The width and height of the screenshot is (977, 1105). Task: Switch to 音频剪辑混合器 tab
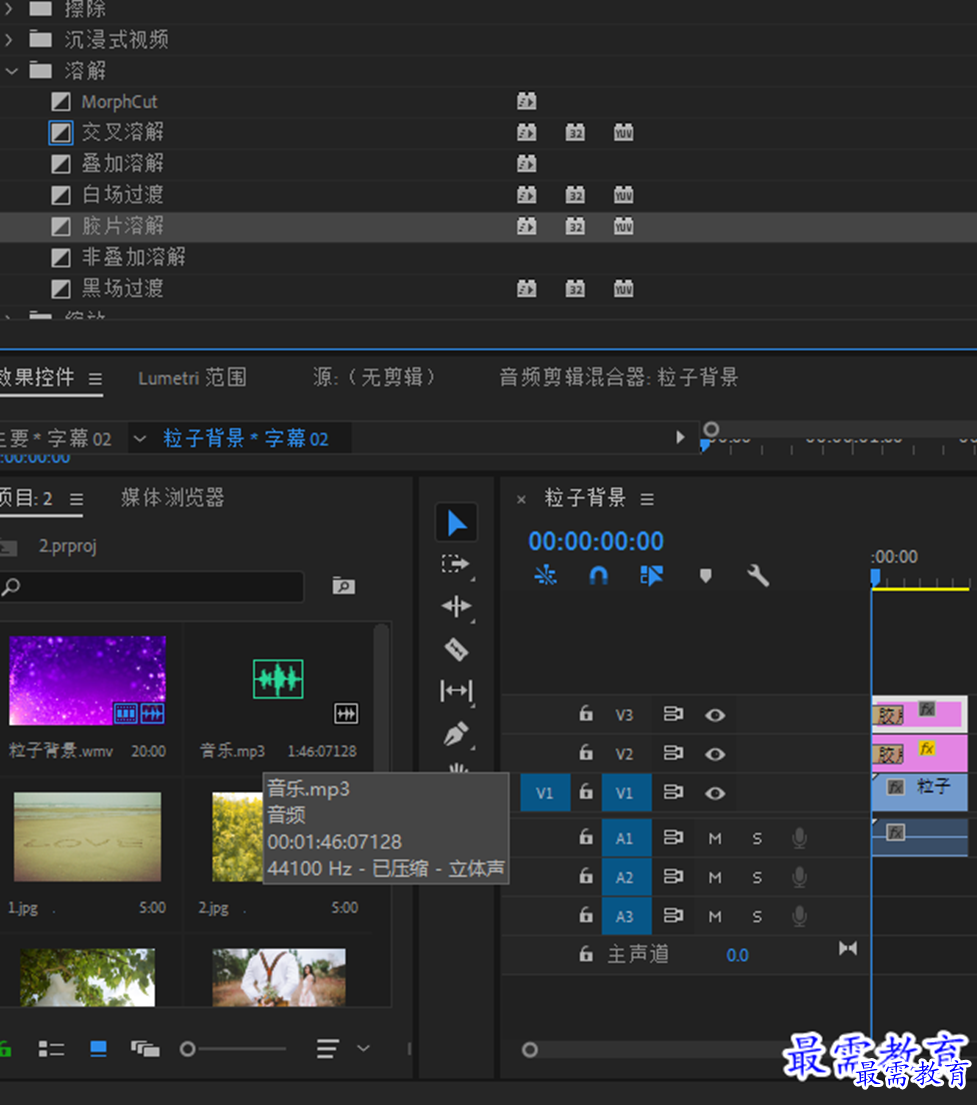[x=618, y=377]
